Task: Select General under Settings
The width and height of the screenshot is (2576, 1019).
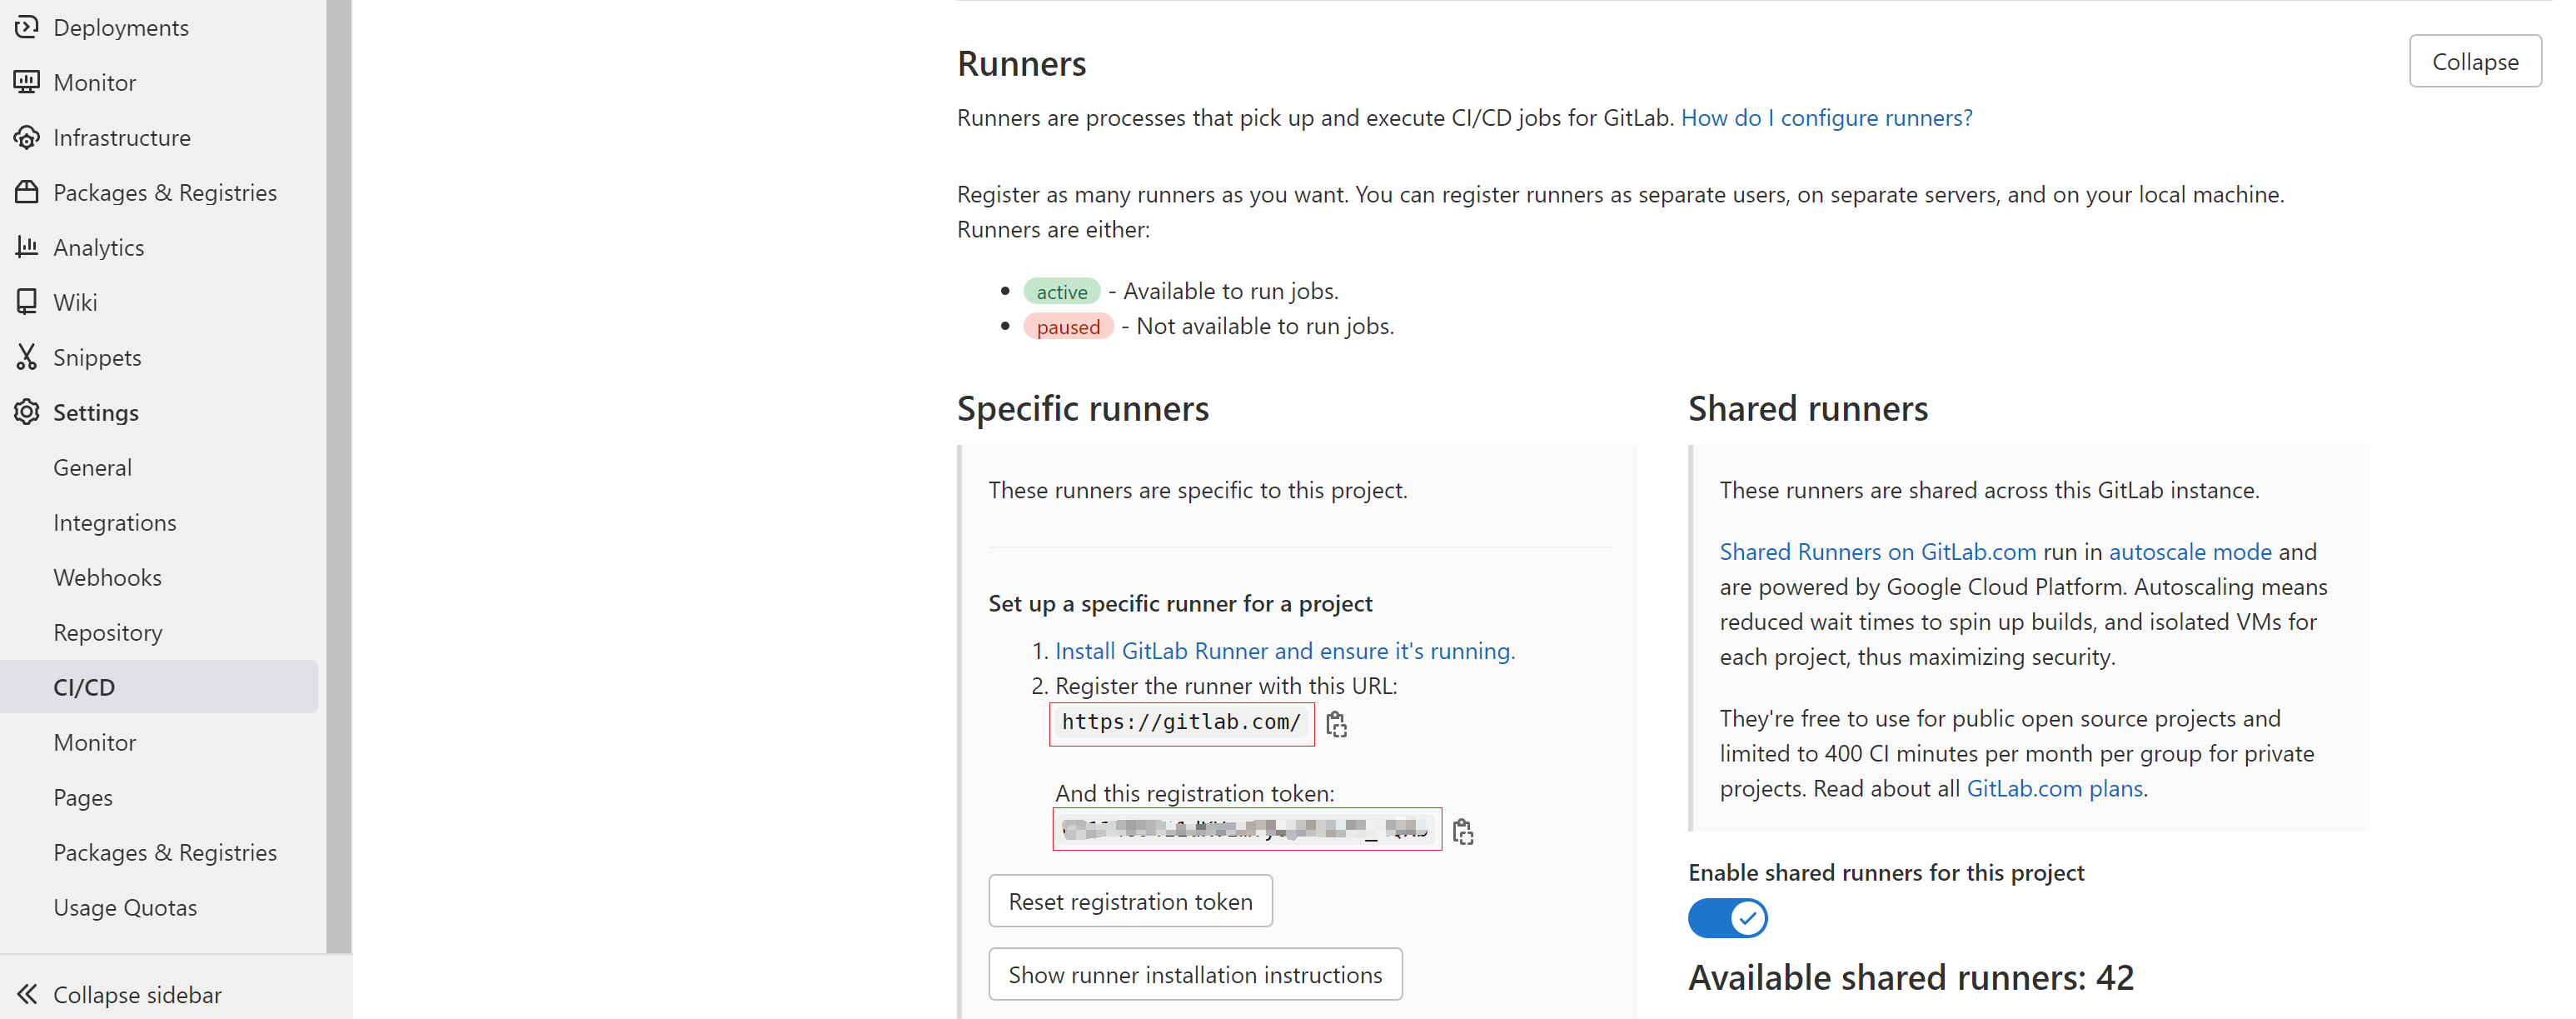Action: [93, 467]
